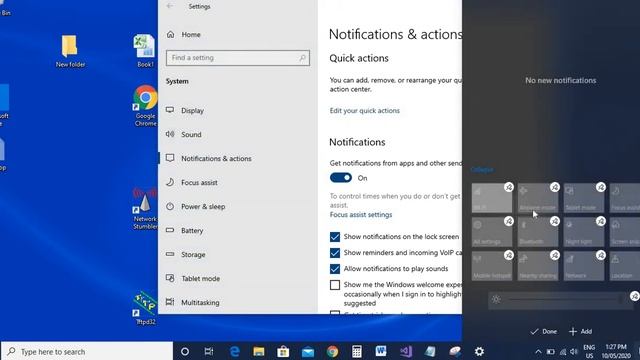Open Word from the taskbar
This screenshot has height=360, width=640.
[381, 351]
